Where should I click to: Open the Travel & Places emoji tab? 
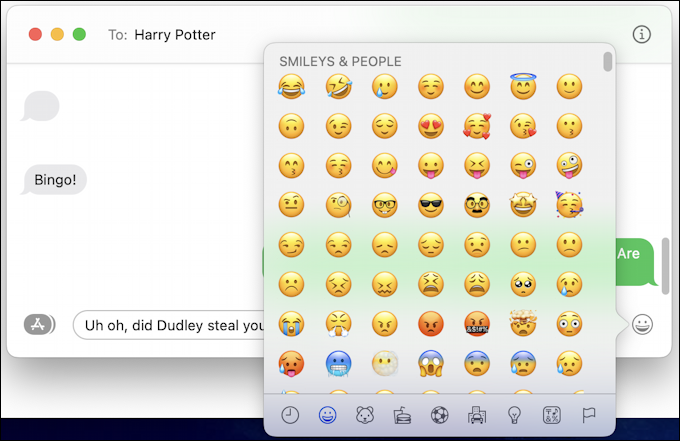point(477,415)
